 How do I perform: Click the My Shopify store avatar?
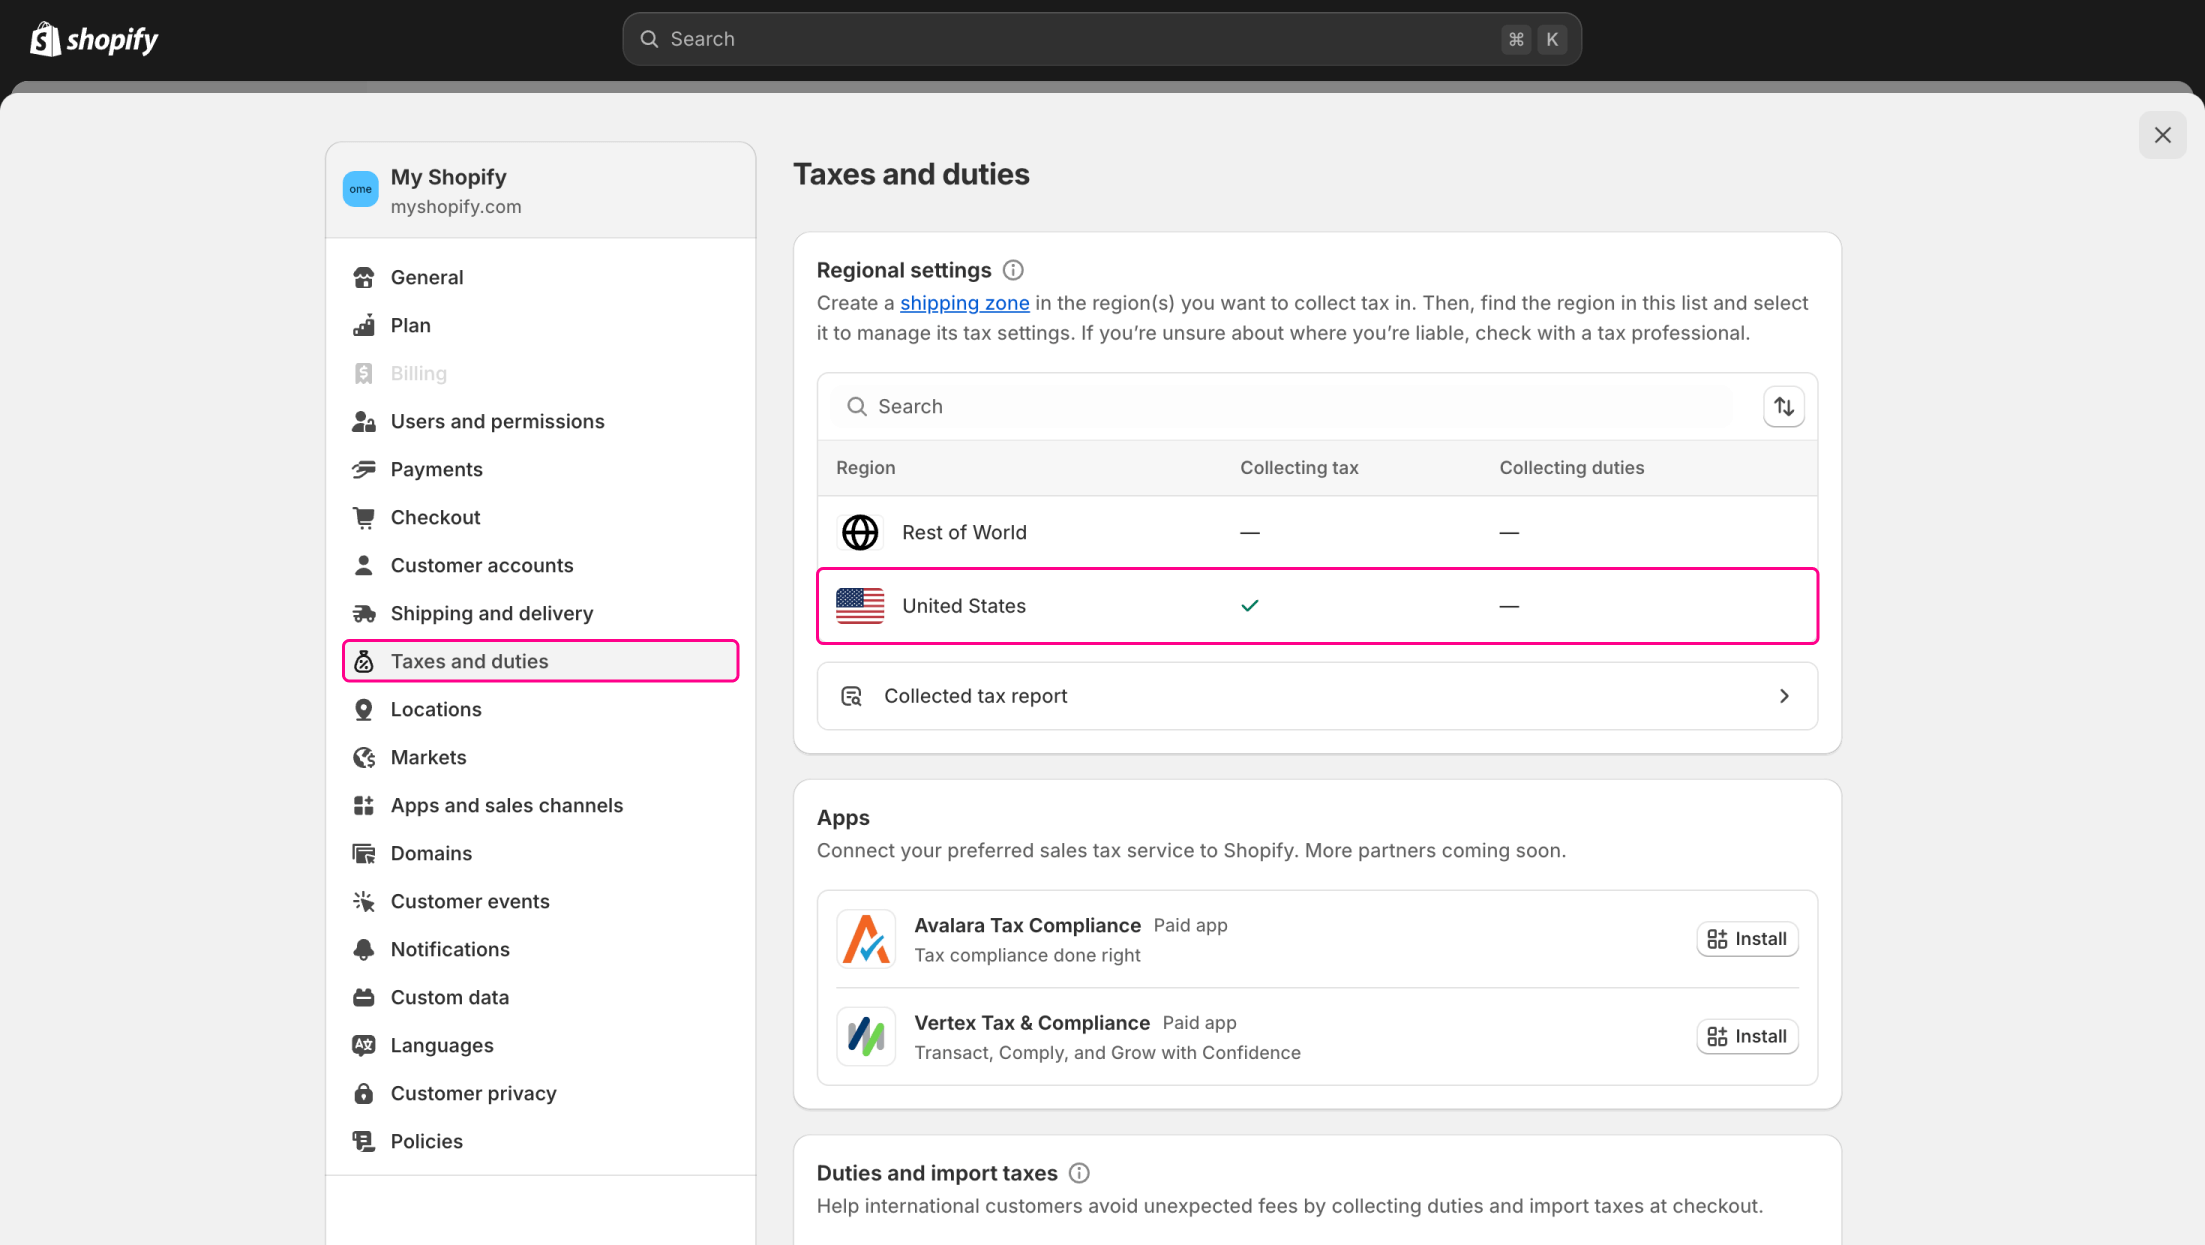click(x=360, y=189)
